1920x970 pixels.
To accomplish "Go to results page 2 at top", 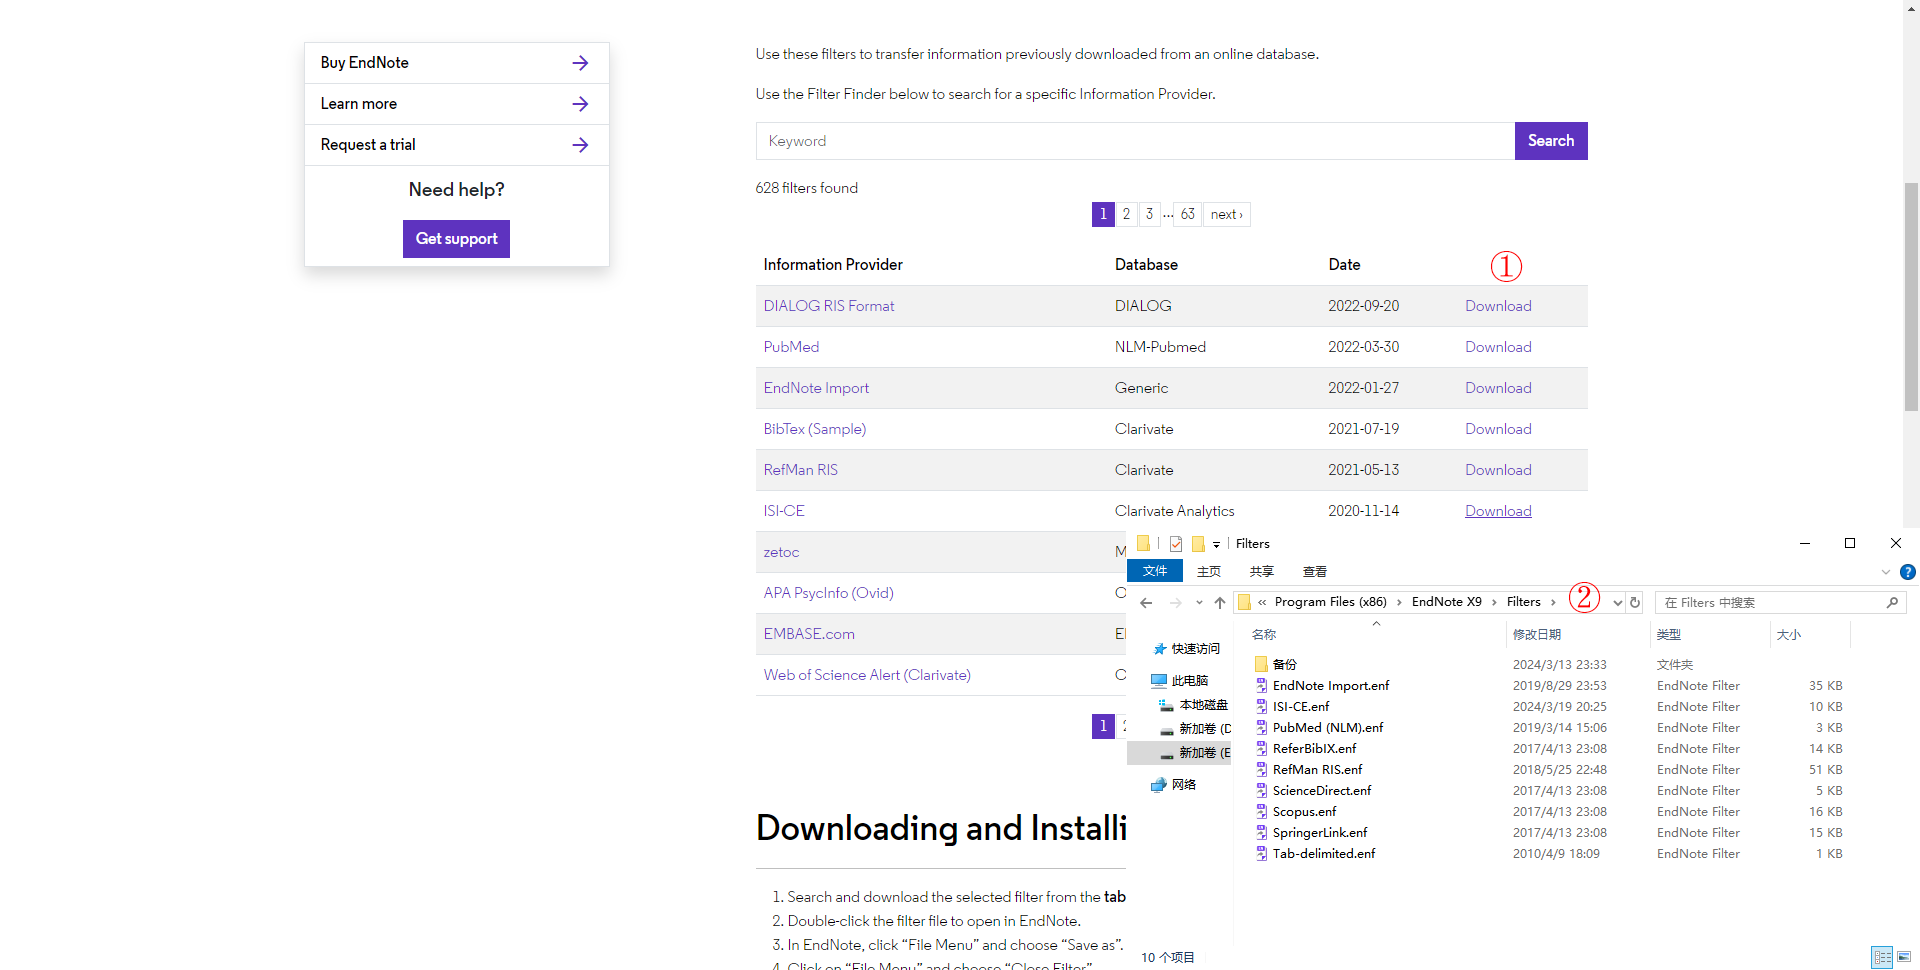I will pyautogui.click(x=1126, y=214).
